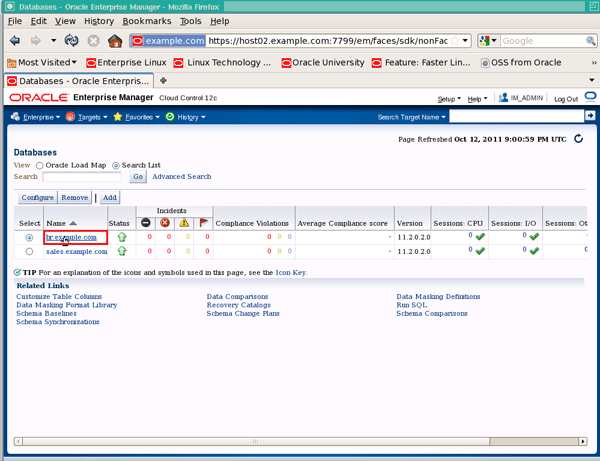Click the horizontal scrollbar left arrow
Screen dimensions: 600x461
tap(18, 441)
